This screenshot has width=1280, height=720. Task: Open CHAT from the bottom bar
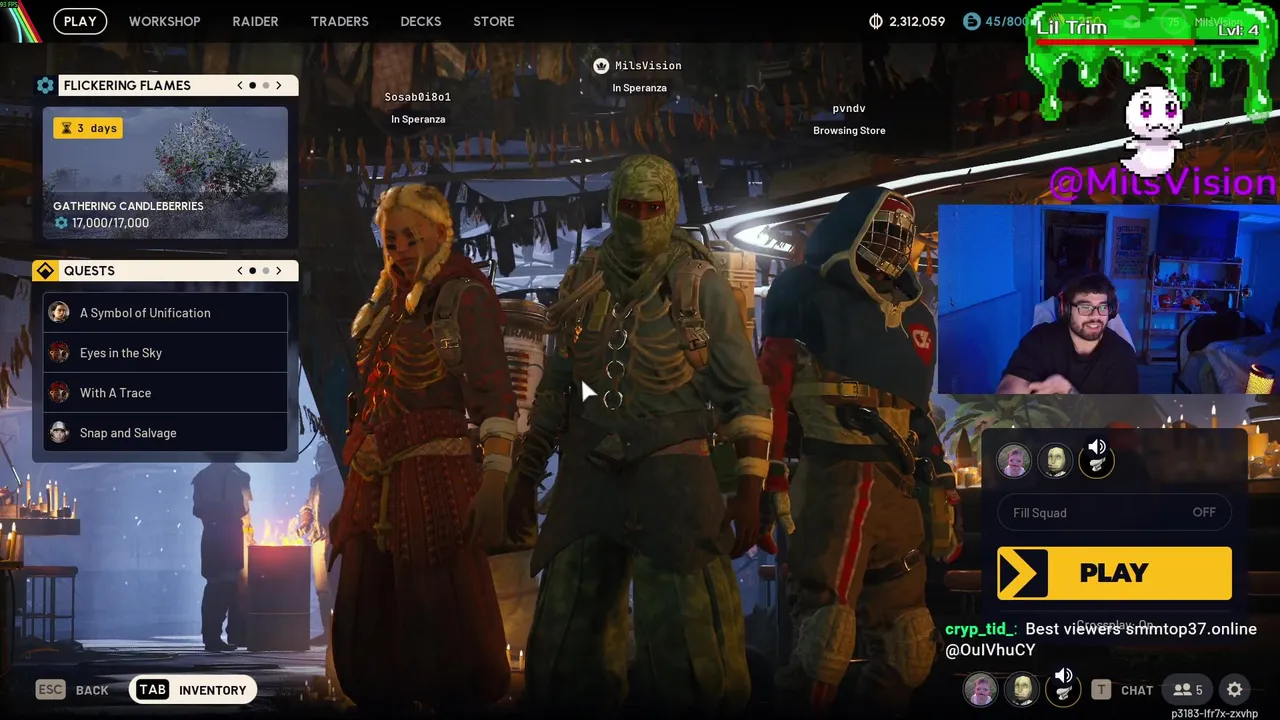[x=1137, y=690]
